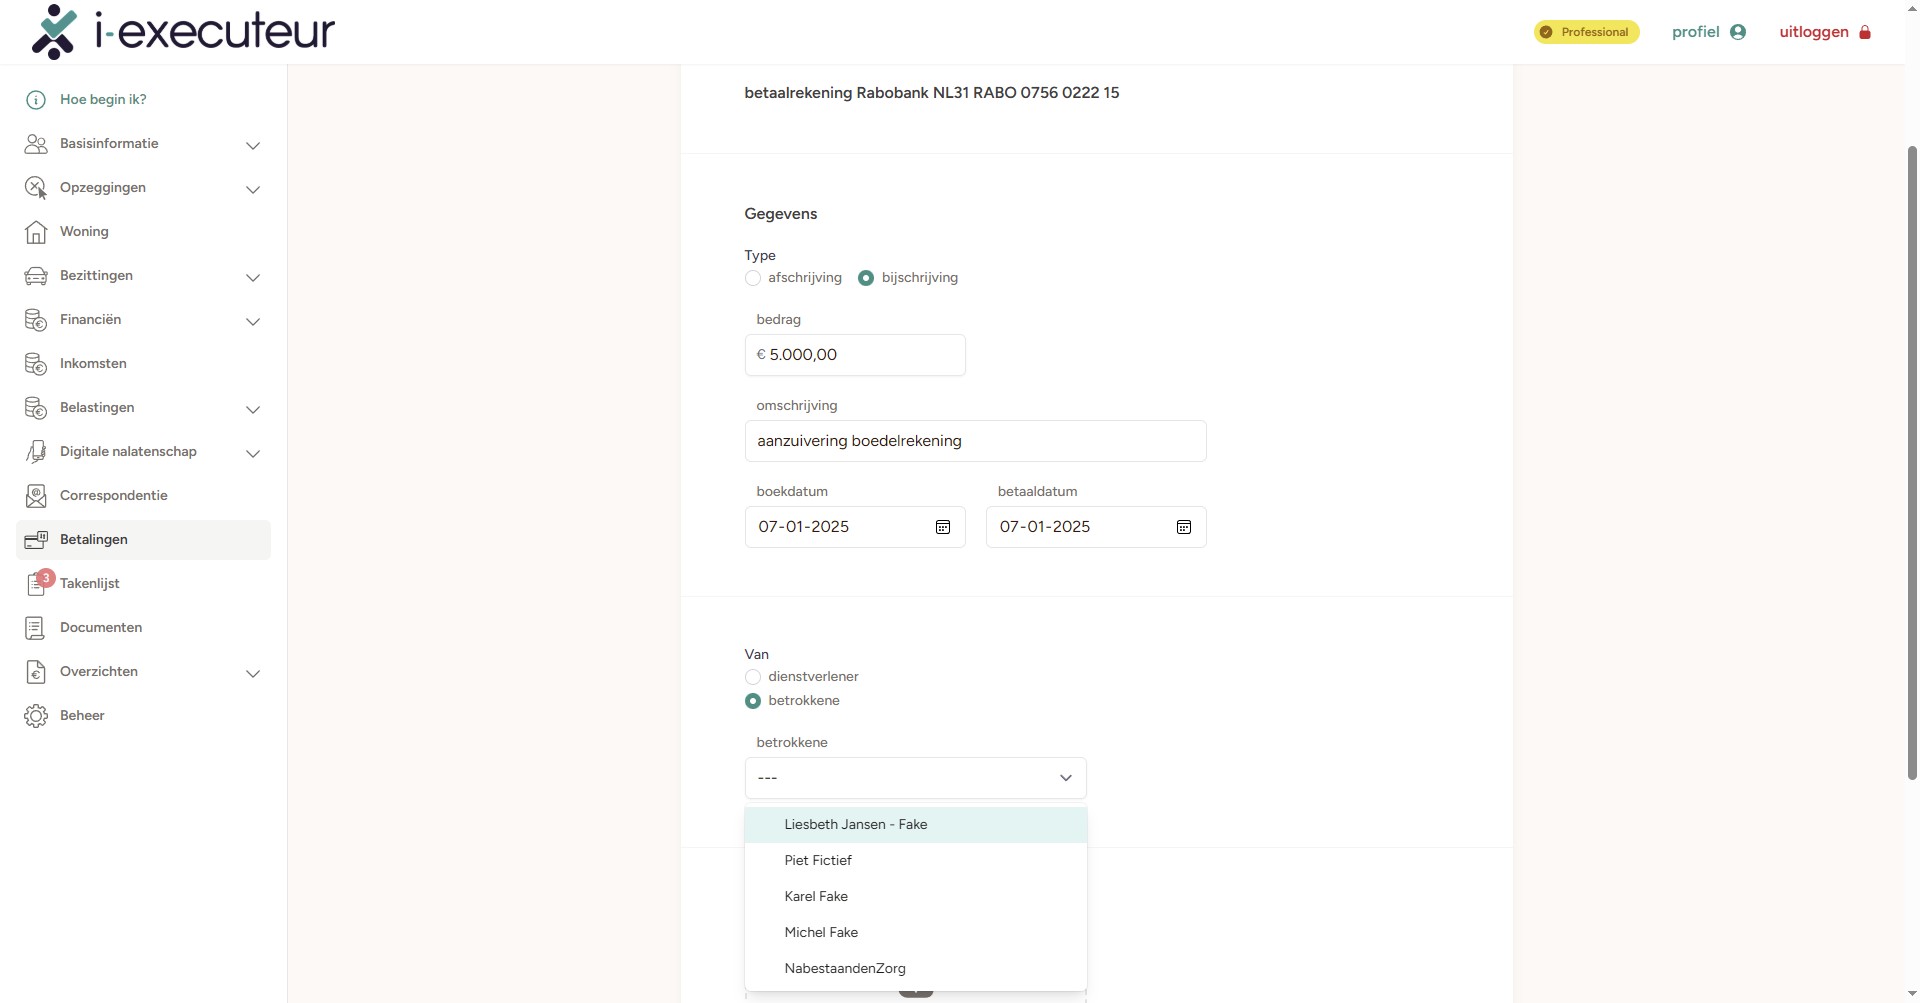Click the Beheer gear icon

(36, 716)
